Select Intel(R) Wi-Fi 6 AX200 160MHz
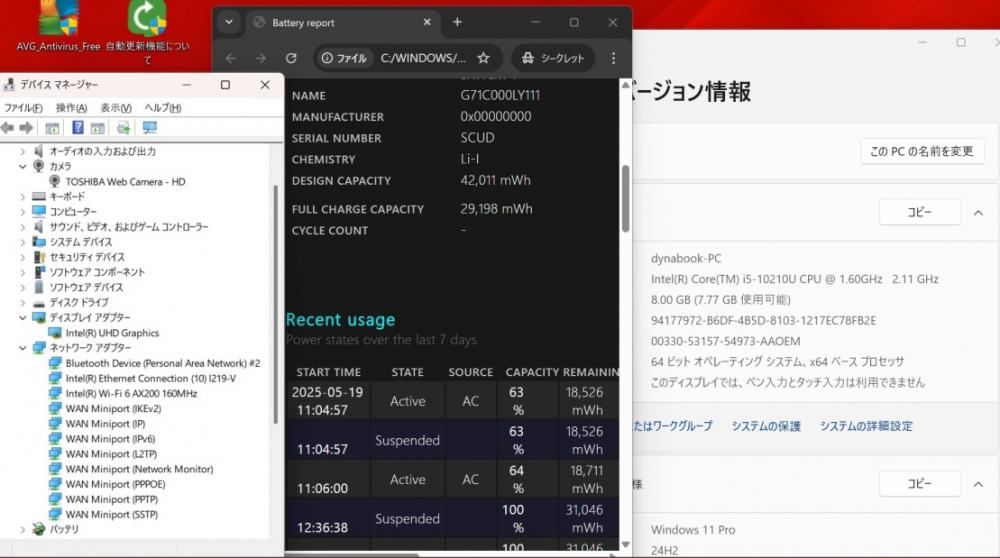 click(x=131, y=393)
